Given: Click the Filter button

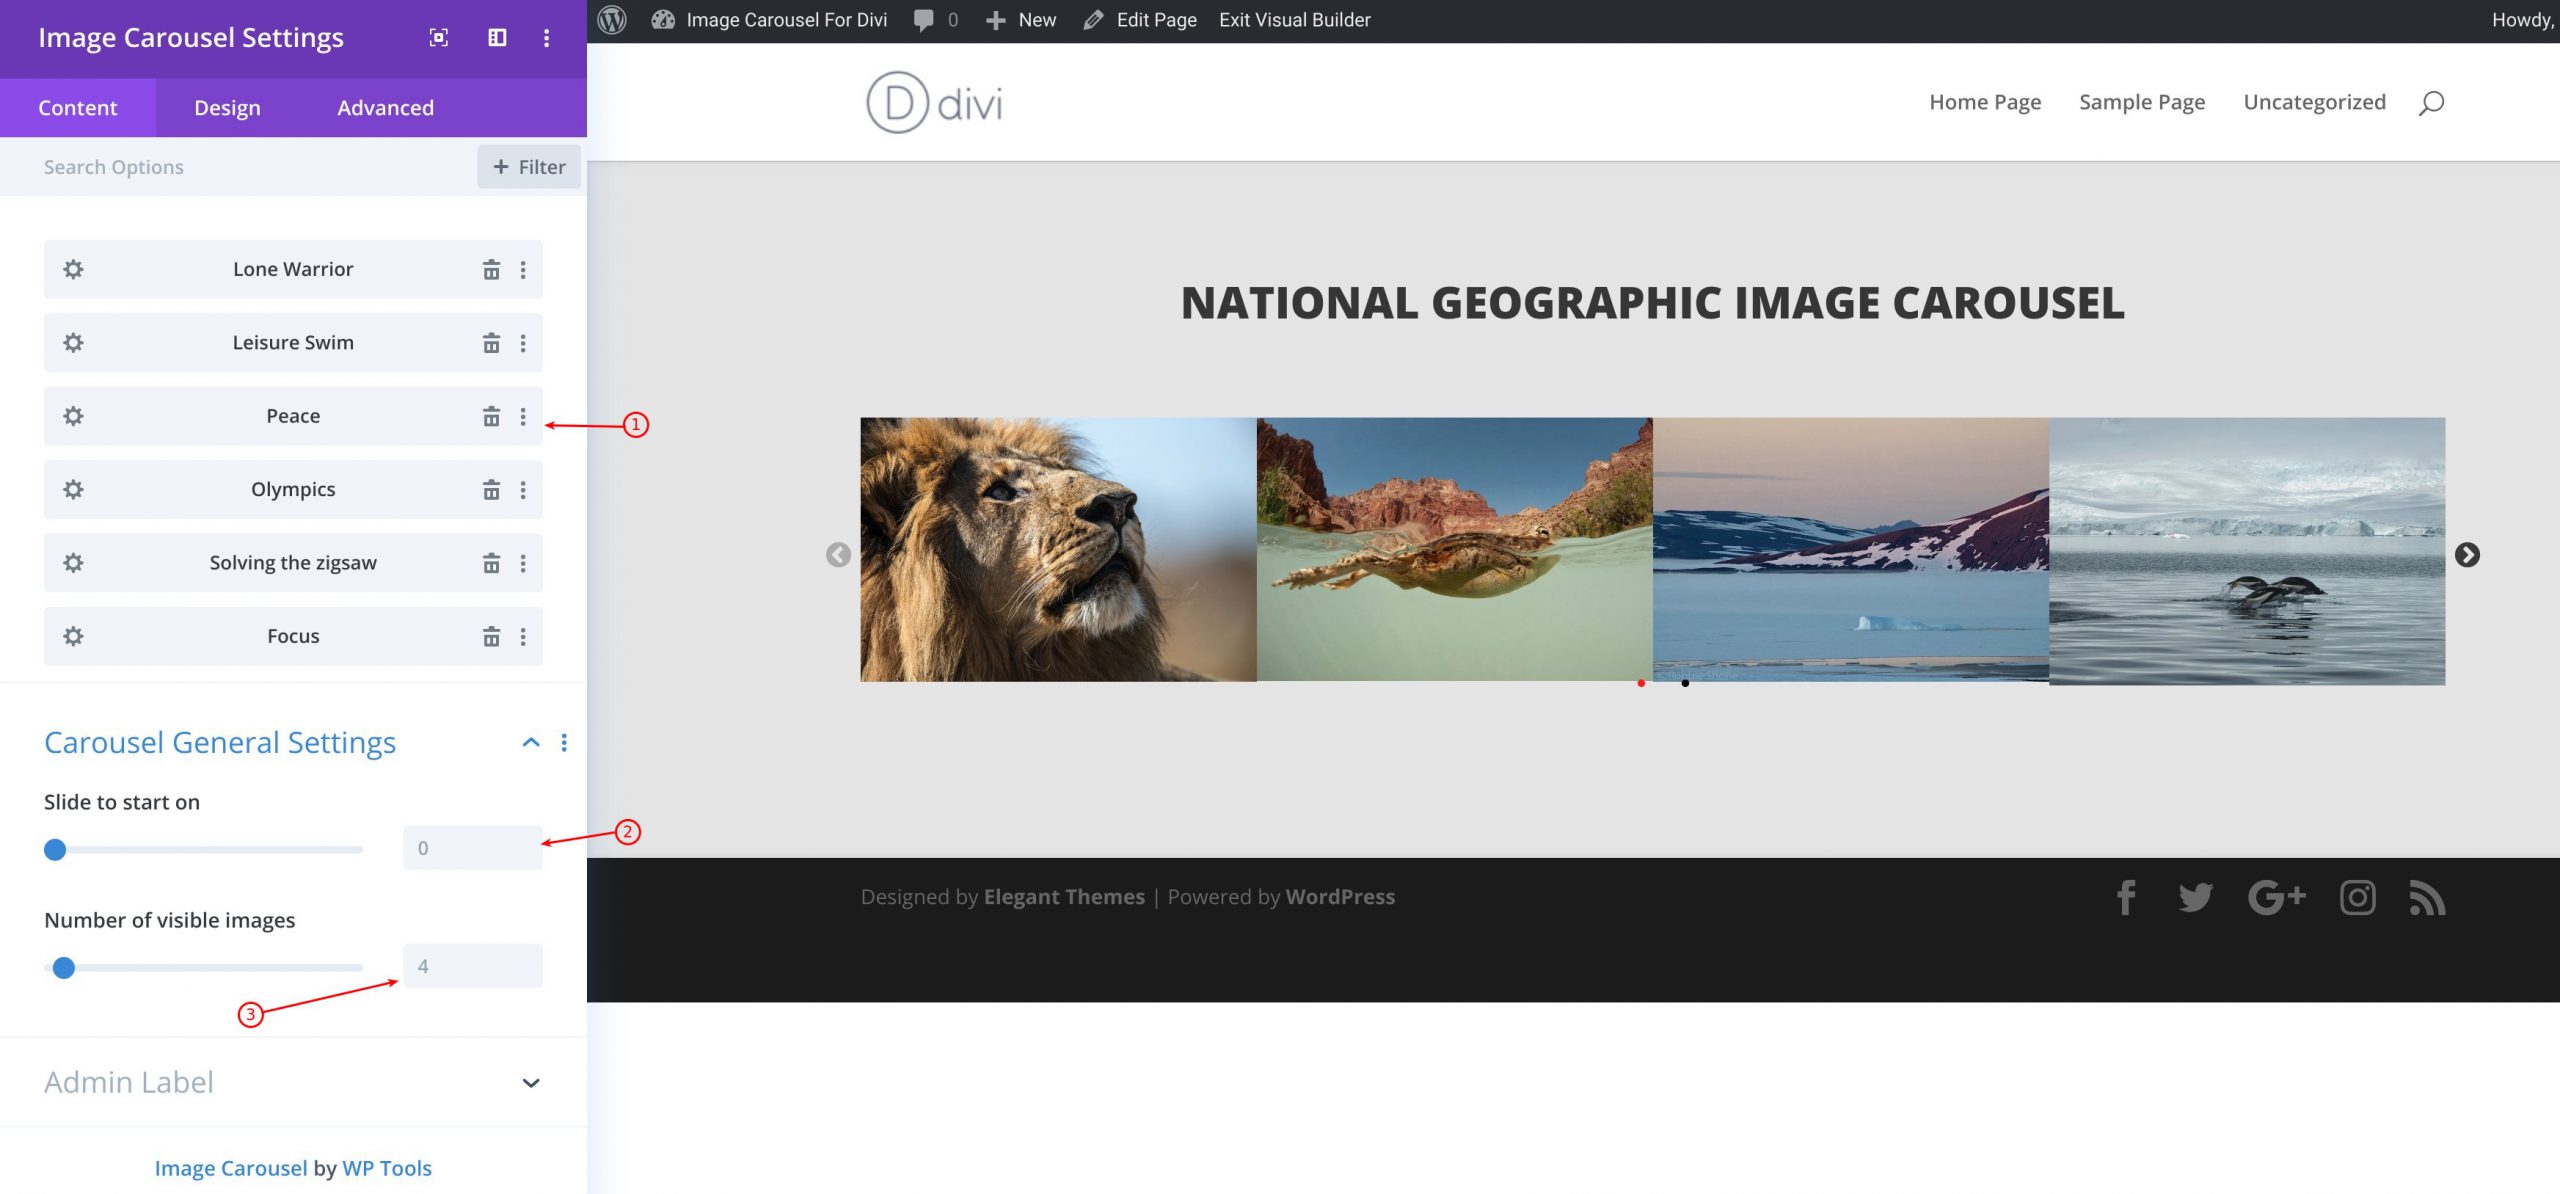Looking at the screenshot, I should click(529, 167).
